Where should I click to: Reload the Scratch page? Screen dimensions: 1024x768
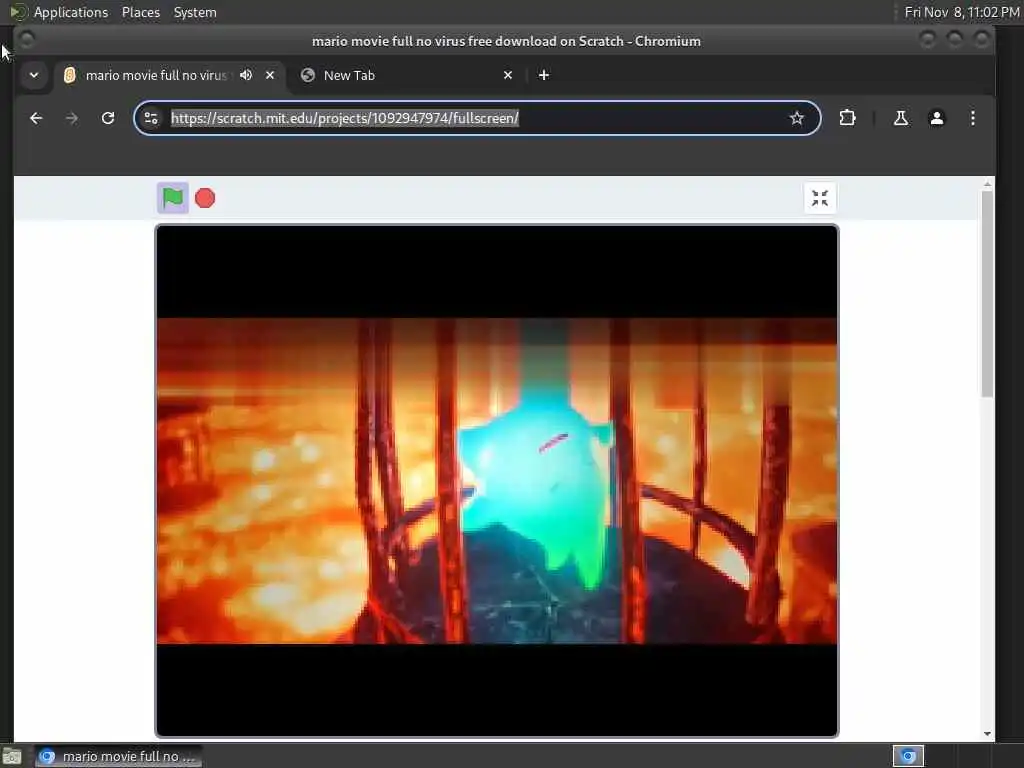(108, 118)
